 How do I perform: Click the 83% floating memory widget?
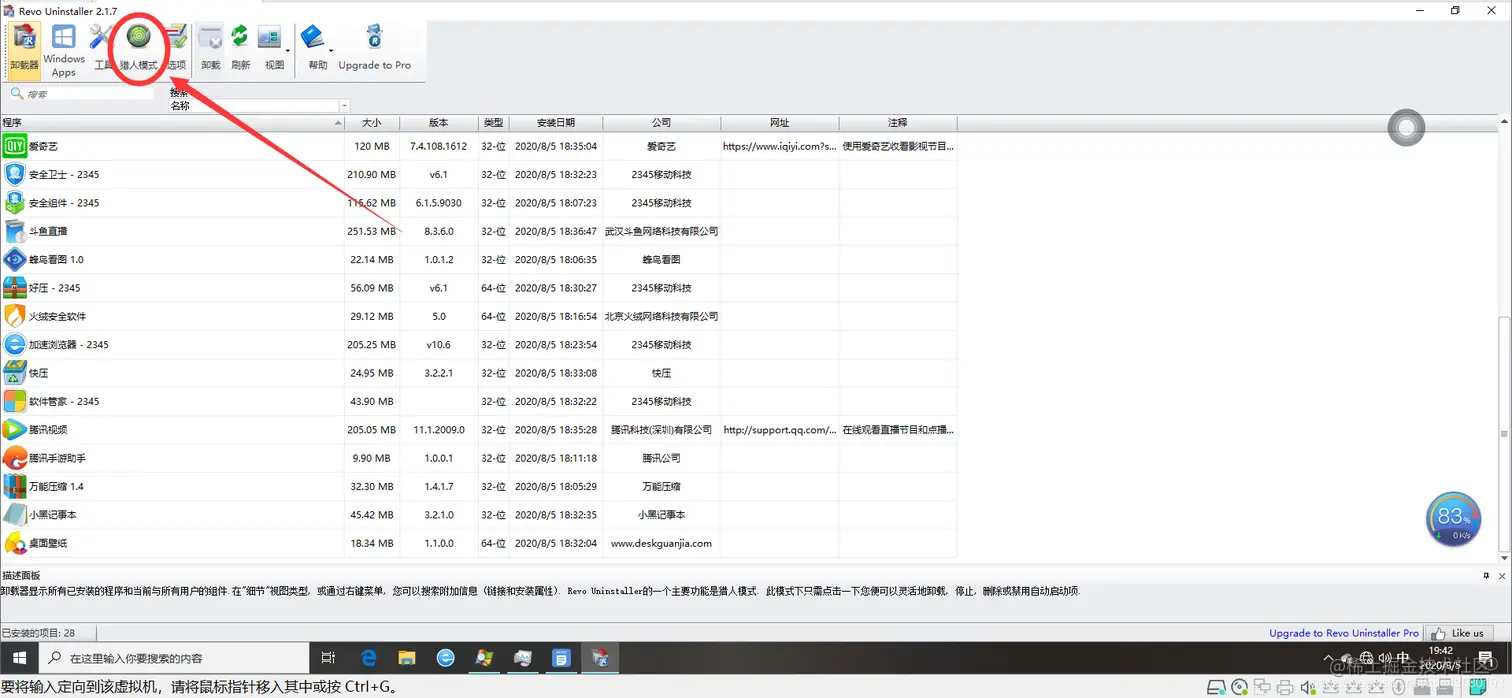point(1453,520)
